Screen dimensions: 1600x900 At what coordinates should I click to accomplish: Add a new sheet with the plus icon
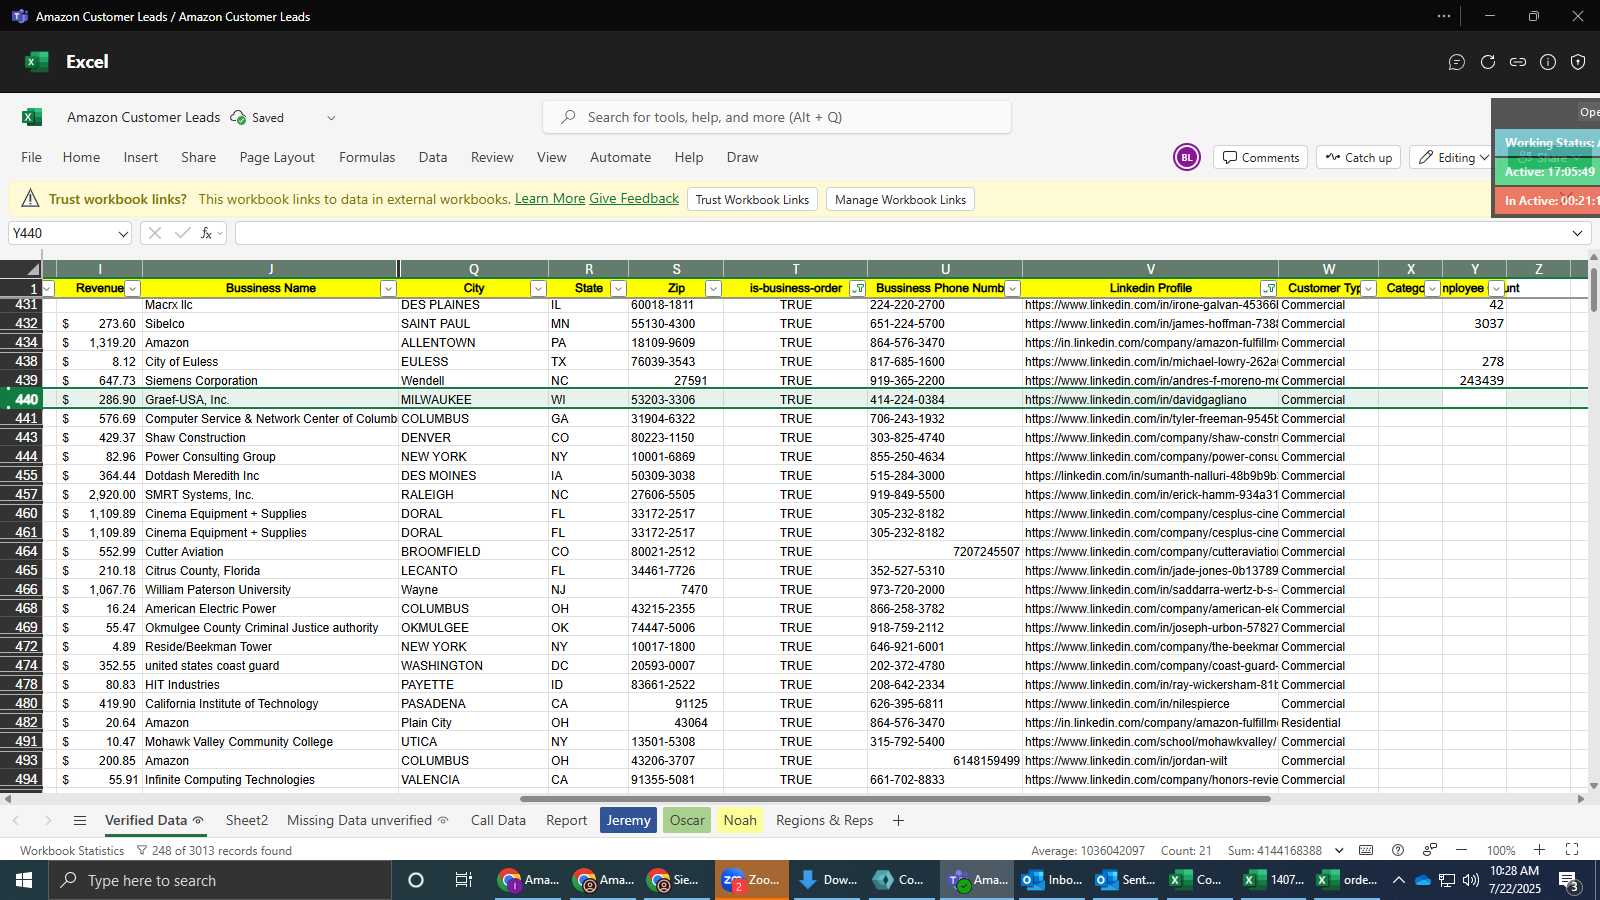click(898, 820)
